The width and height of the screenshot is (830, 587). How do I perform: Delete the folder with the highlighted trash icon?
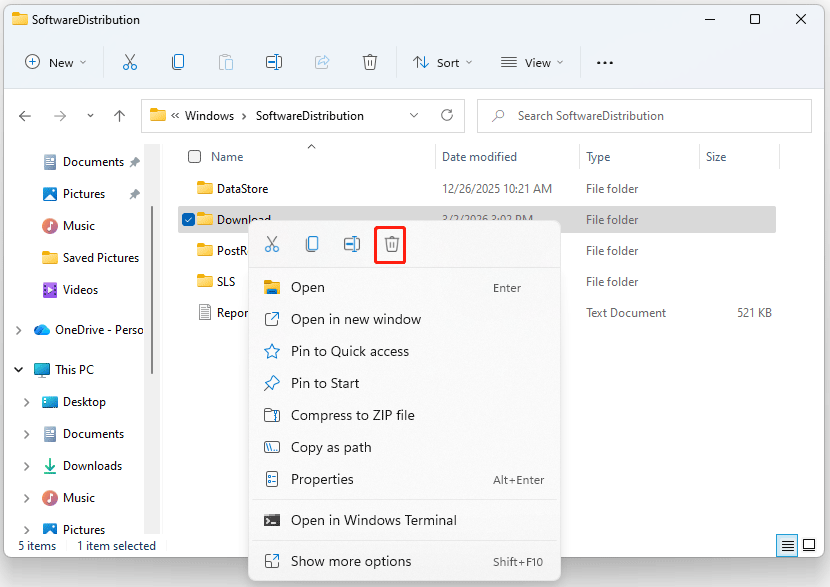pyautogui.click(x=390, y=244)
